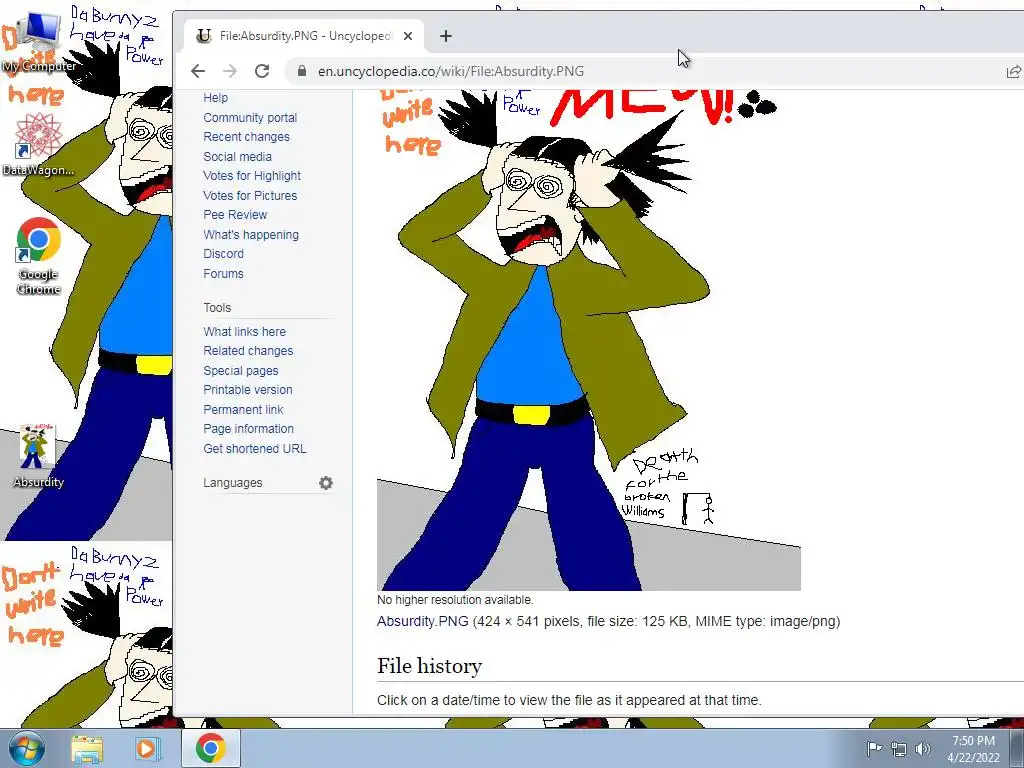This screenshot has height=768, width=1024.
Task: Open Windows Media Player taskbar icon
Action: (x=148, y=748)
